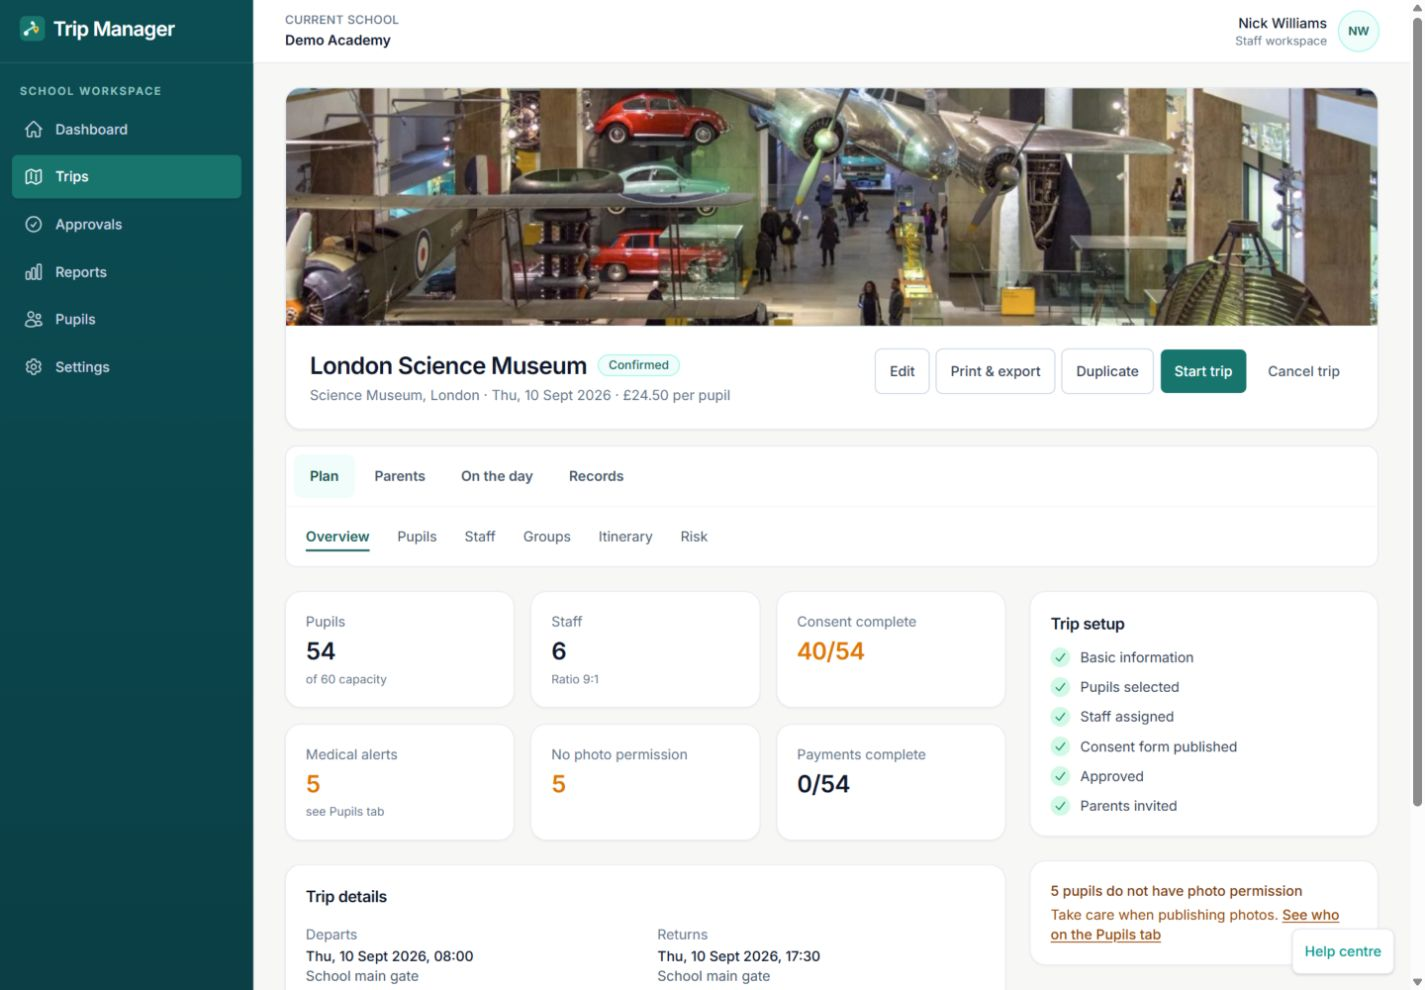
Task: Click the Consent form published check icon
Action: 1060,746
